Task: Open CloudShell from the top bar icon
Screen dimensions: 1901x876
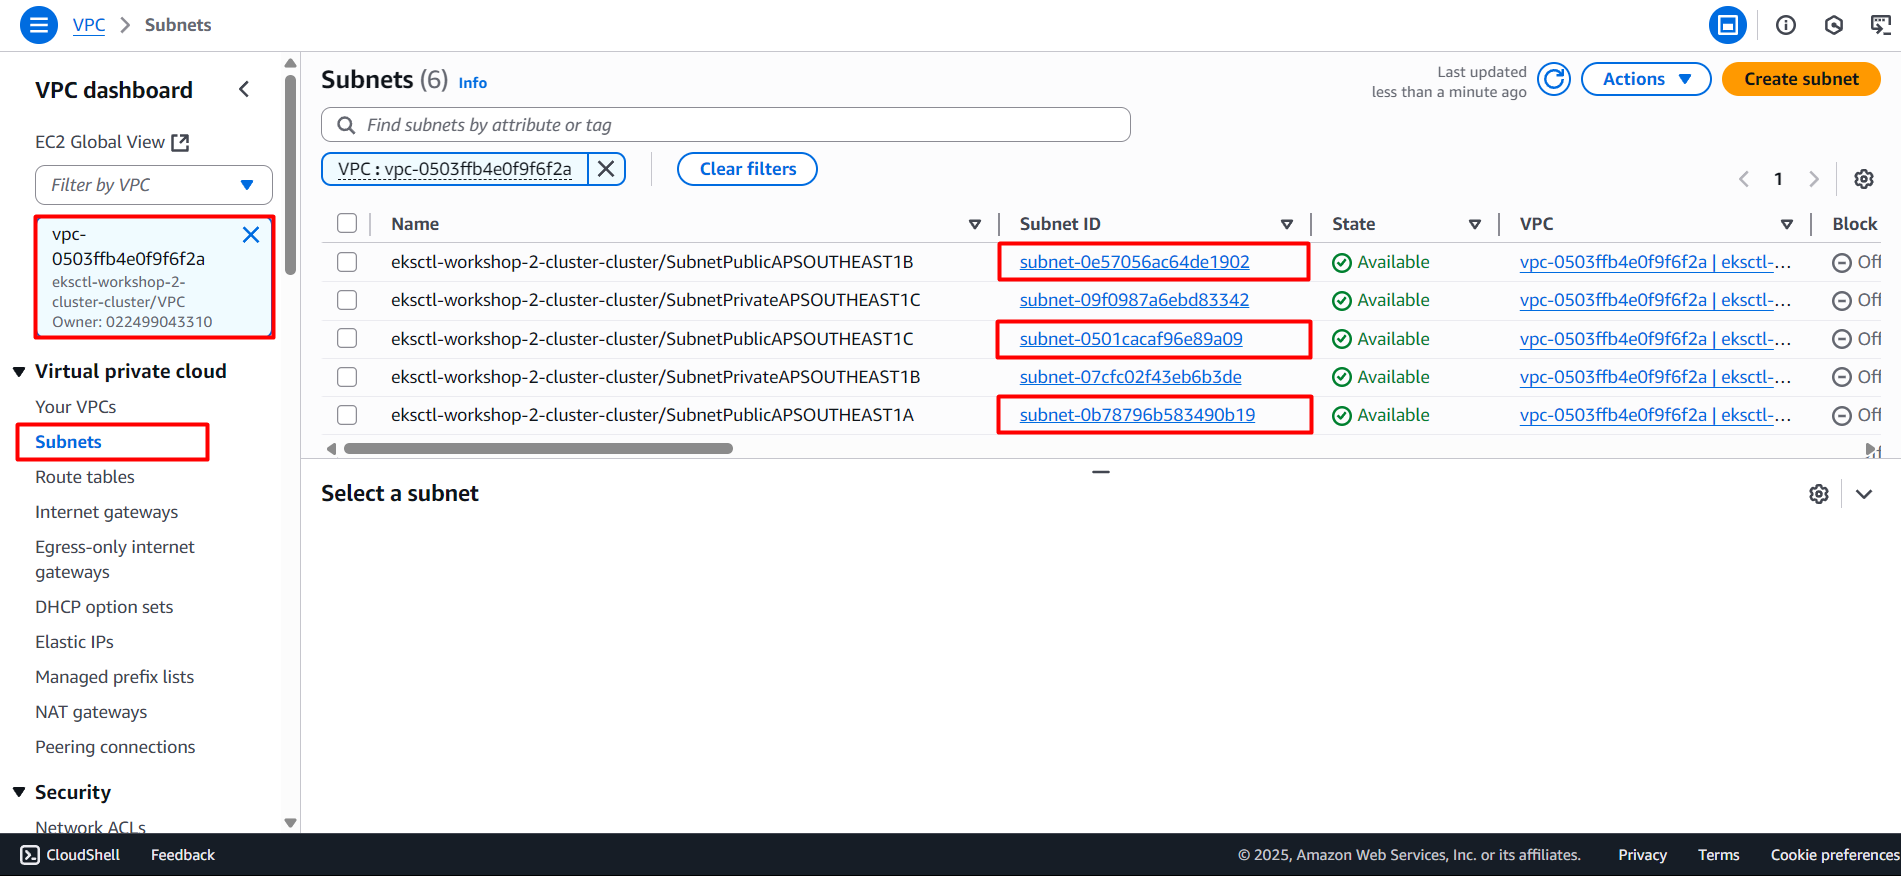Action: [x=1880, y=25]
